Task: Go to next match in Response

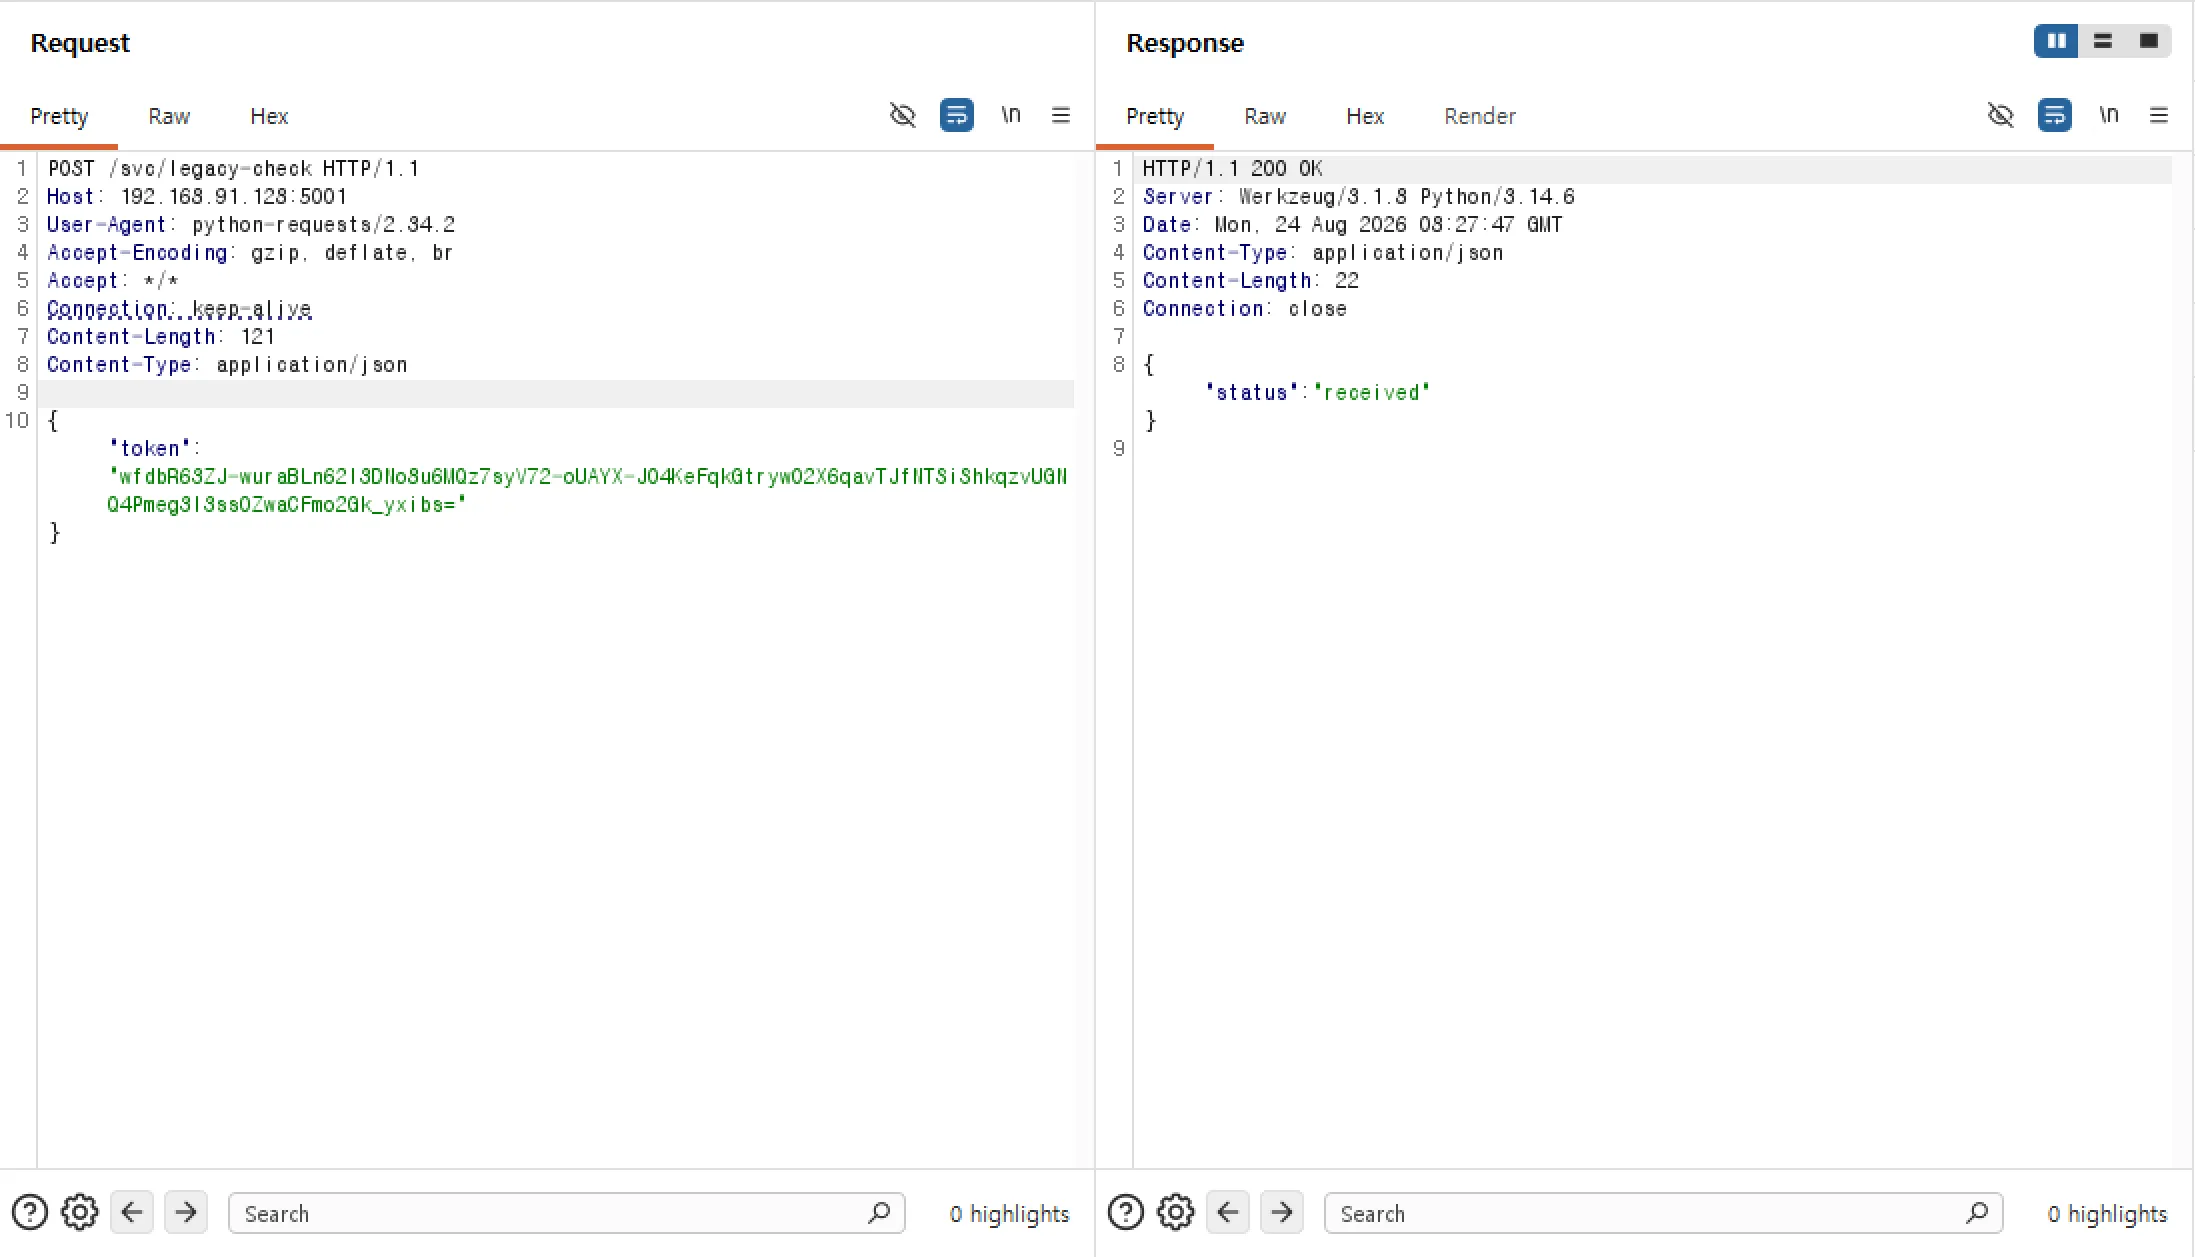Action: coord(1282,1212)
